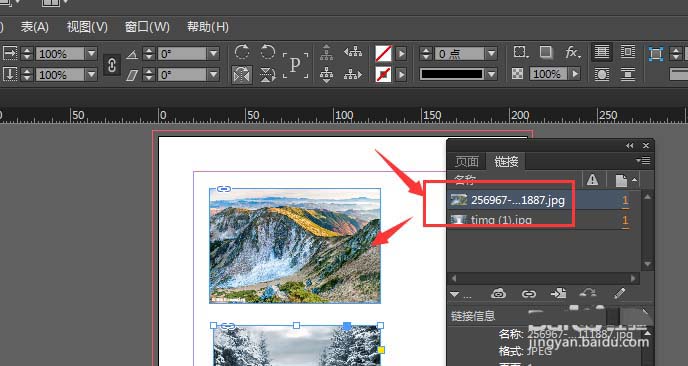Open the rotation angle 0° dropdown
Image resolution: width=688 pixels, height=366 pixels.
214,54
